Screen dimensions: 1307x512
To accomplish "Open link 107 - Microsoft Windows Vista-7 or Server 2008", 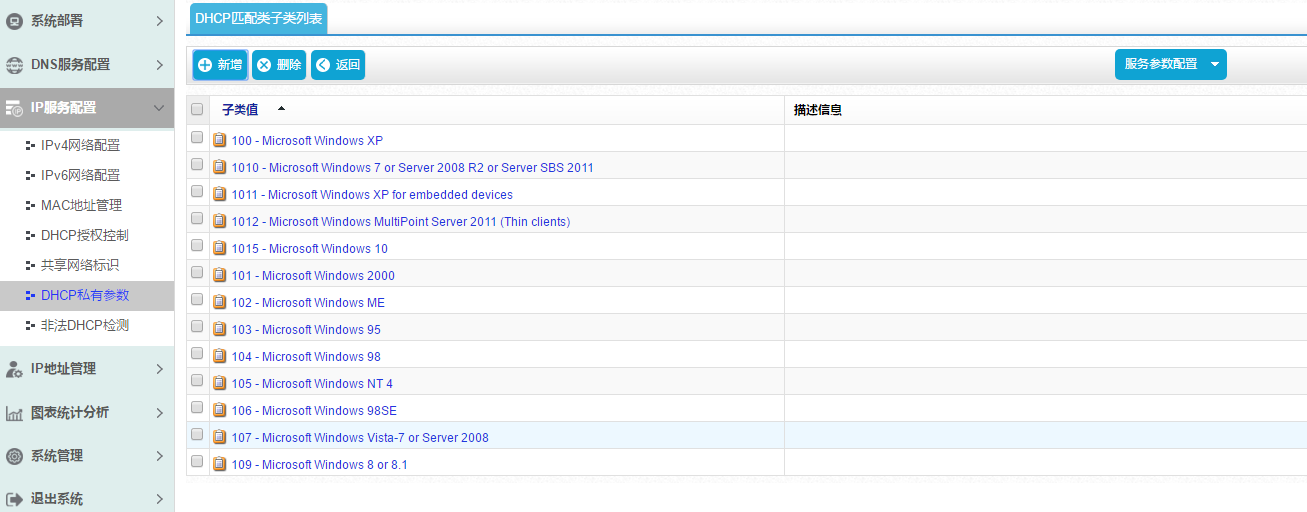I will pos(360,438).
